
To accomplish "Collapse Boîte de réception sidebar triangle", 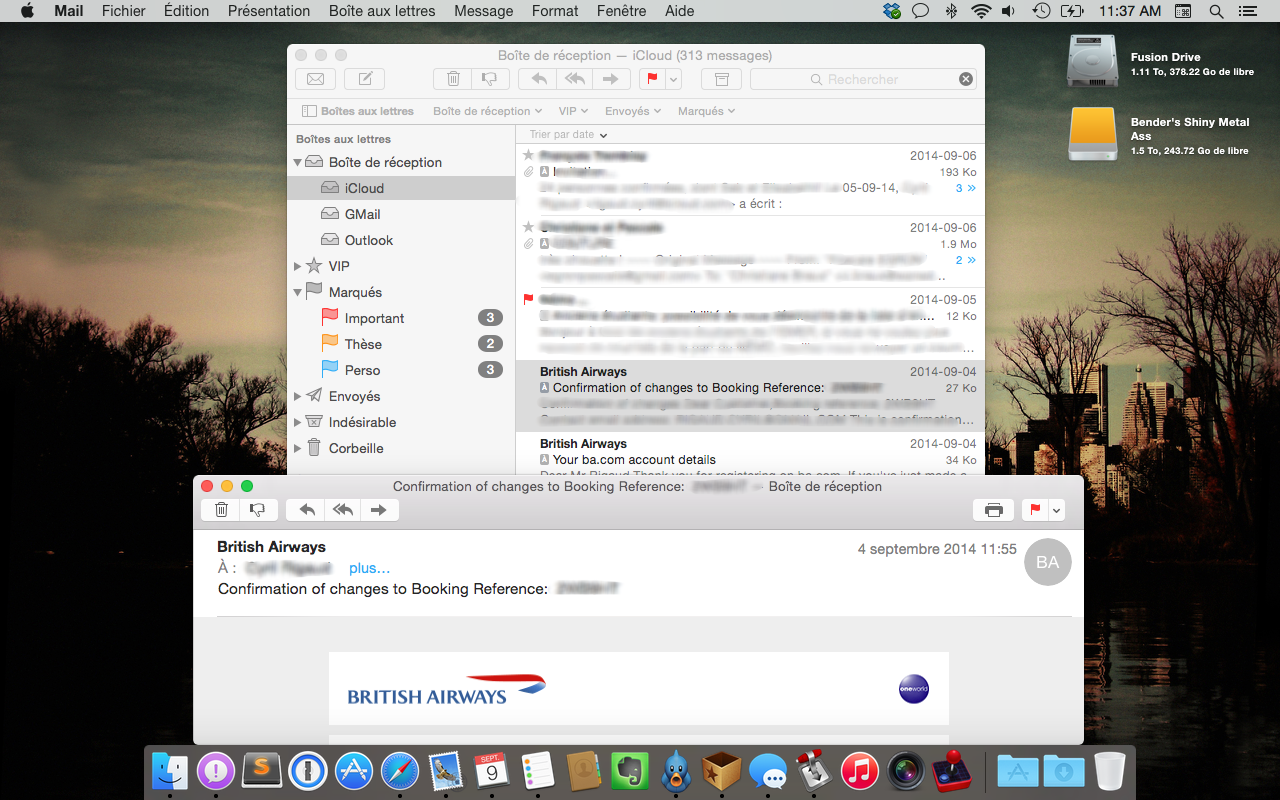I will coord(297,162).
